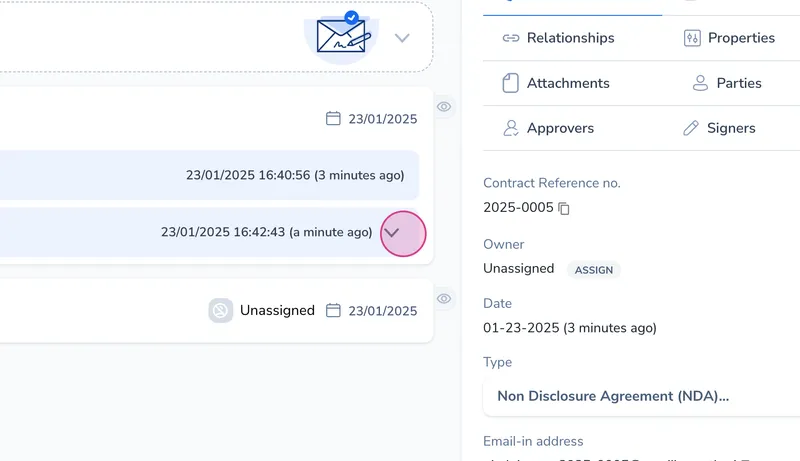
Task: Select the 2025-0005 reference text
Action: click(x=518, y=207)
